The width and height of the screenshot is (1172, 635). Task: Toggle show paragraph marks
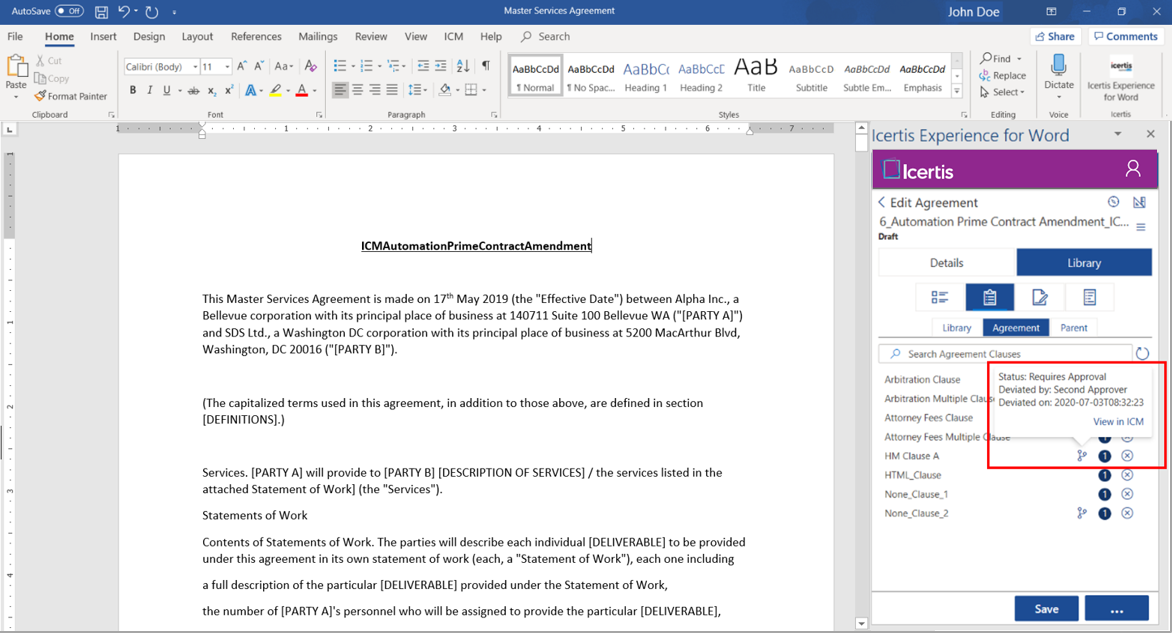(486, 66)
